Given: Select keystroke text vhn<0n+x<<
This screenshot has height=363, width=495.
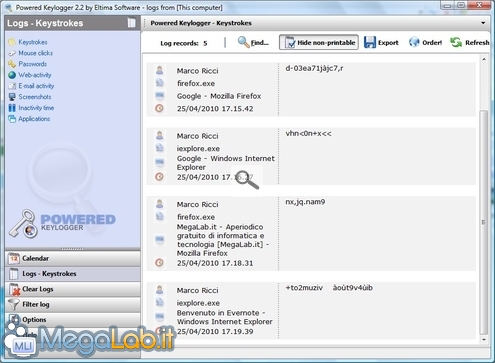Looking at the screenshot, I should coord(308,134).
